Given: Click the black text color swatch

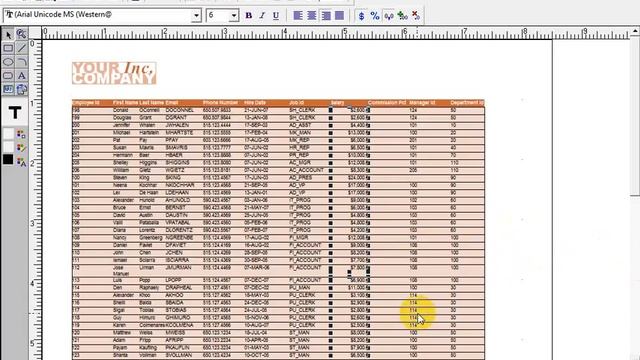Looking at the screenshot, I should pos(8,160).
